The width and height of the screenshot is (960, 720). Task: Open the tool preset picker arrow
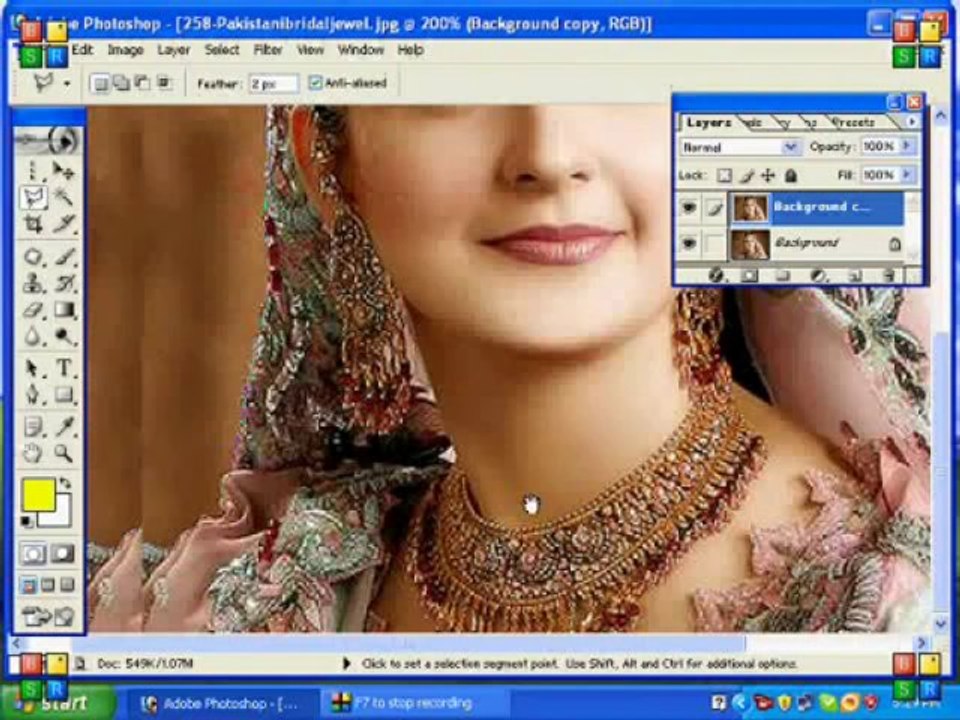(67, 83)
